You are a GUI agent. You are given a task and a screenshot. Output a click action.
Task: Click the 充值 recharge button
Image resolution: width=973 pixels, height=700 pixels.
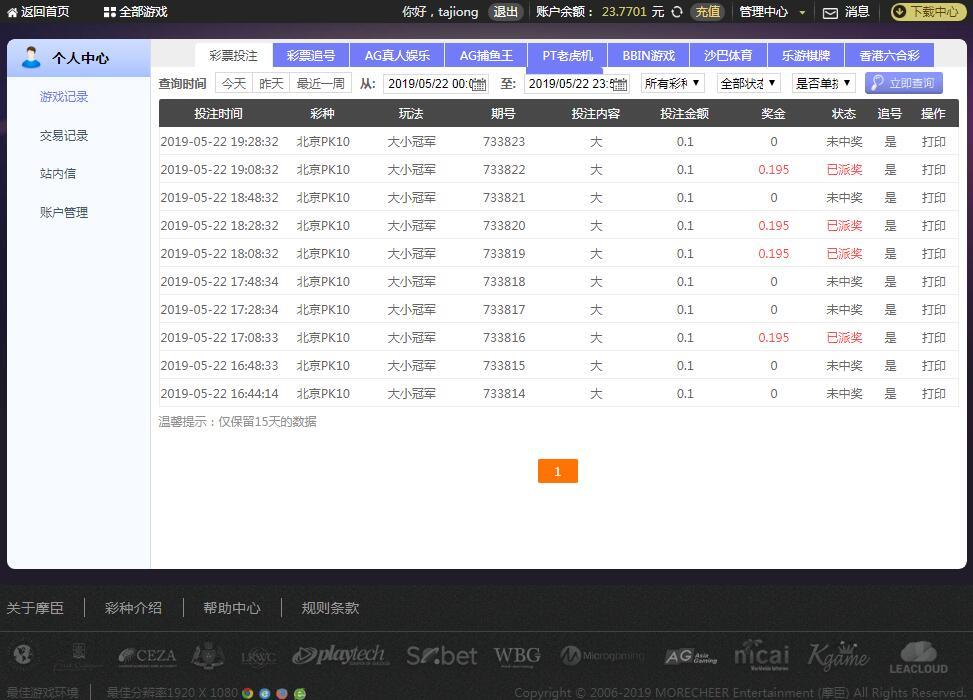[x=707, y=12]
